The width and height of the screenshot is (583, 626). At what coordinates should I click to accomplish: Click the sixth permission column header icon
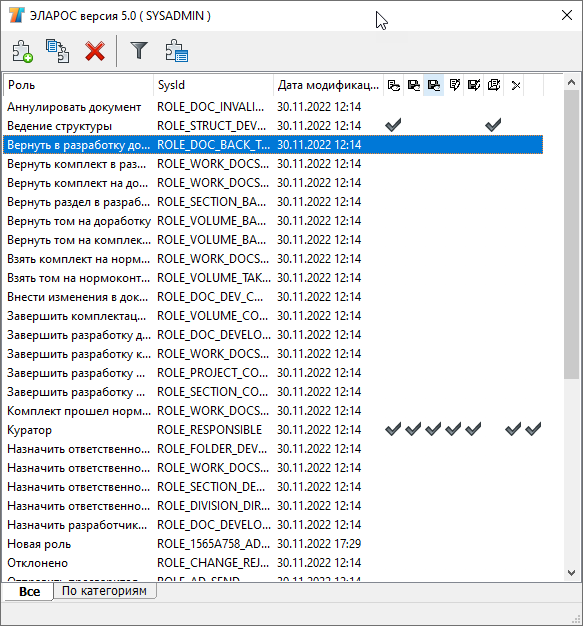click(x=494, y=85)
